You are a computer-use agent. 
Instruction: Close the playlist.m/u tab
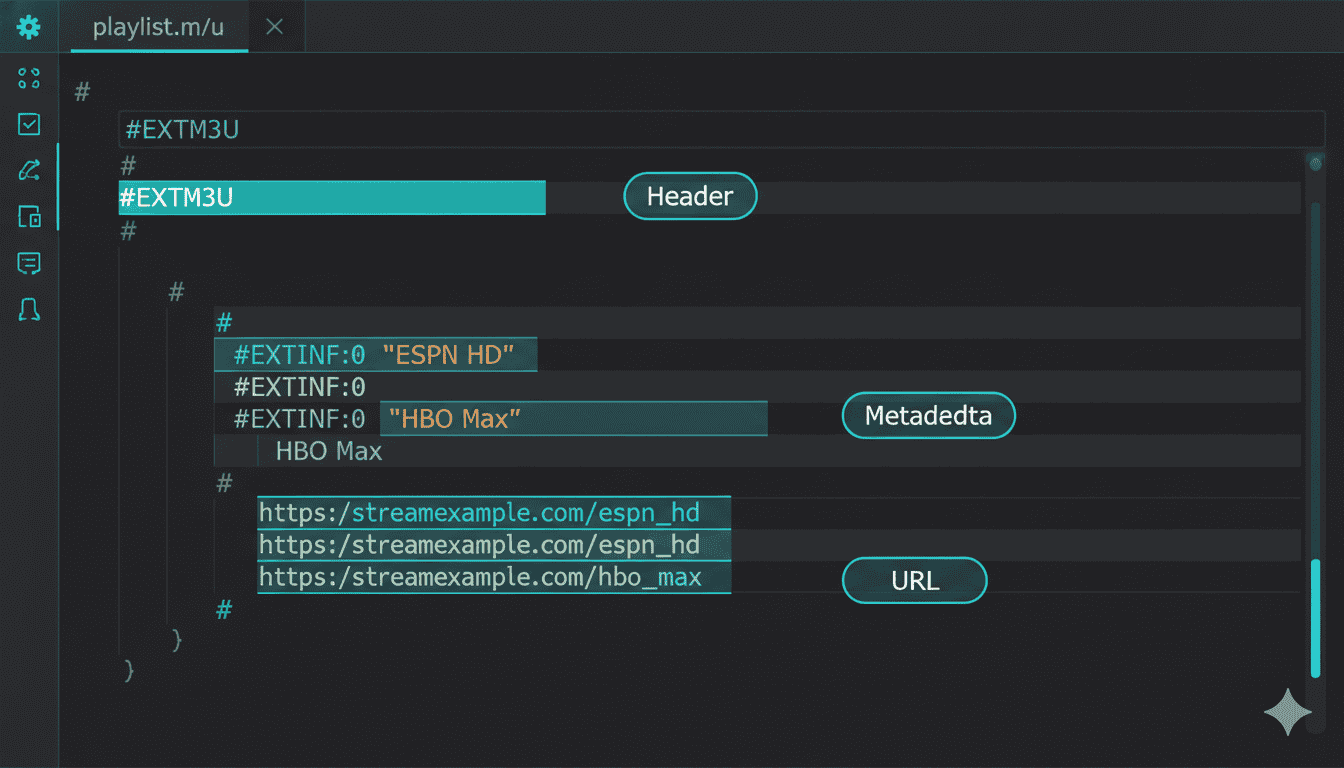(x=275, y=27)
